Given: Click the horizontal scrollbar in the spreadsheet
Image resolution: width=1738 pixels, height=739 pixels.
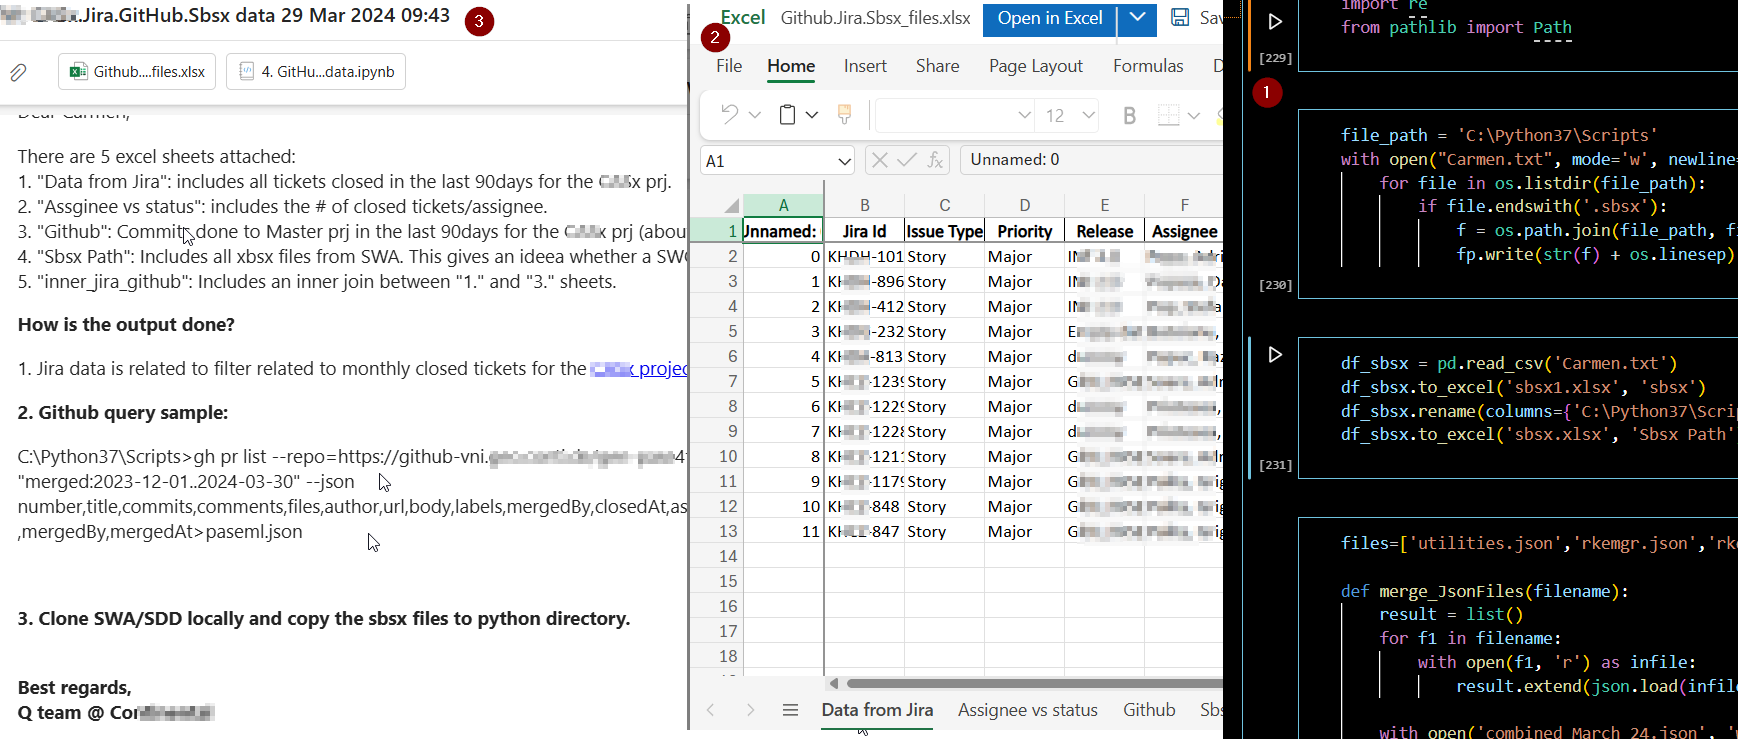Looking at the screenshot, I should point(1030,684).
